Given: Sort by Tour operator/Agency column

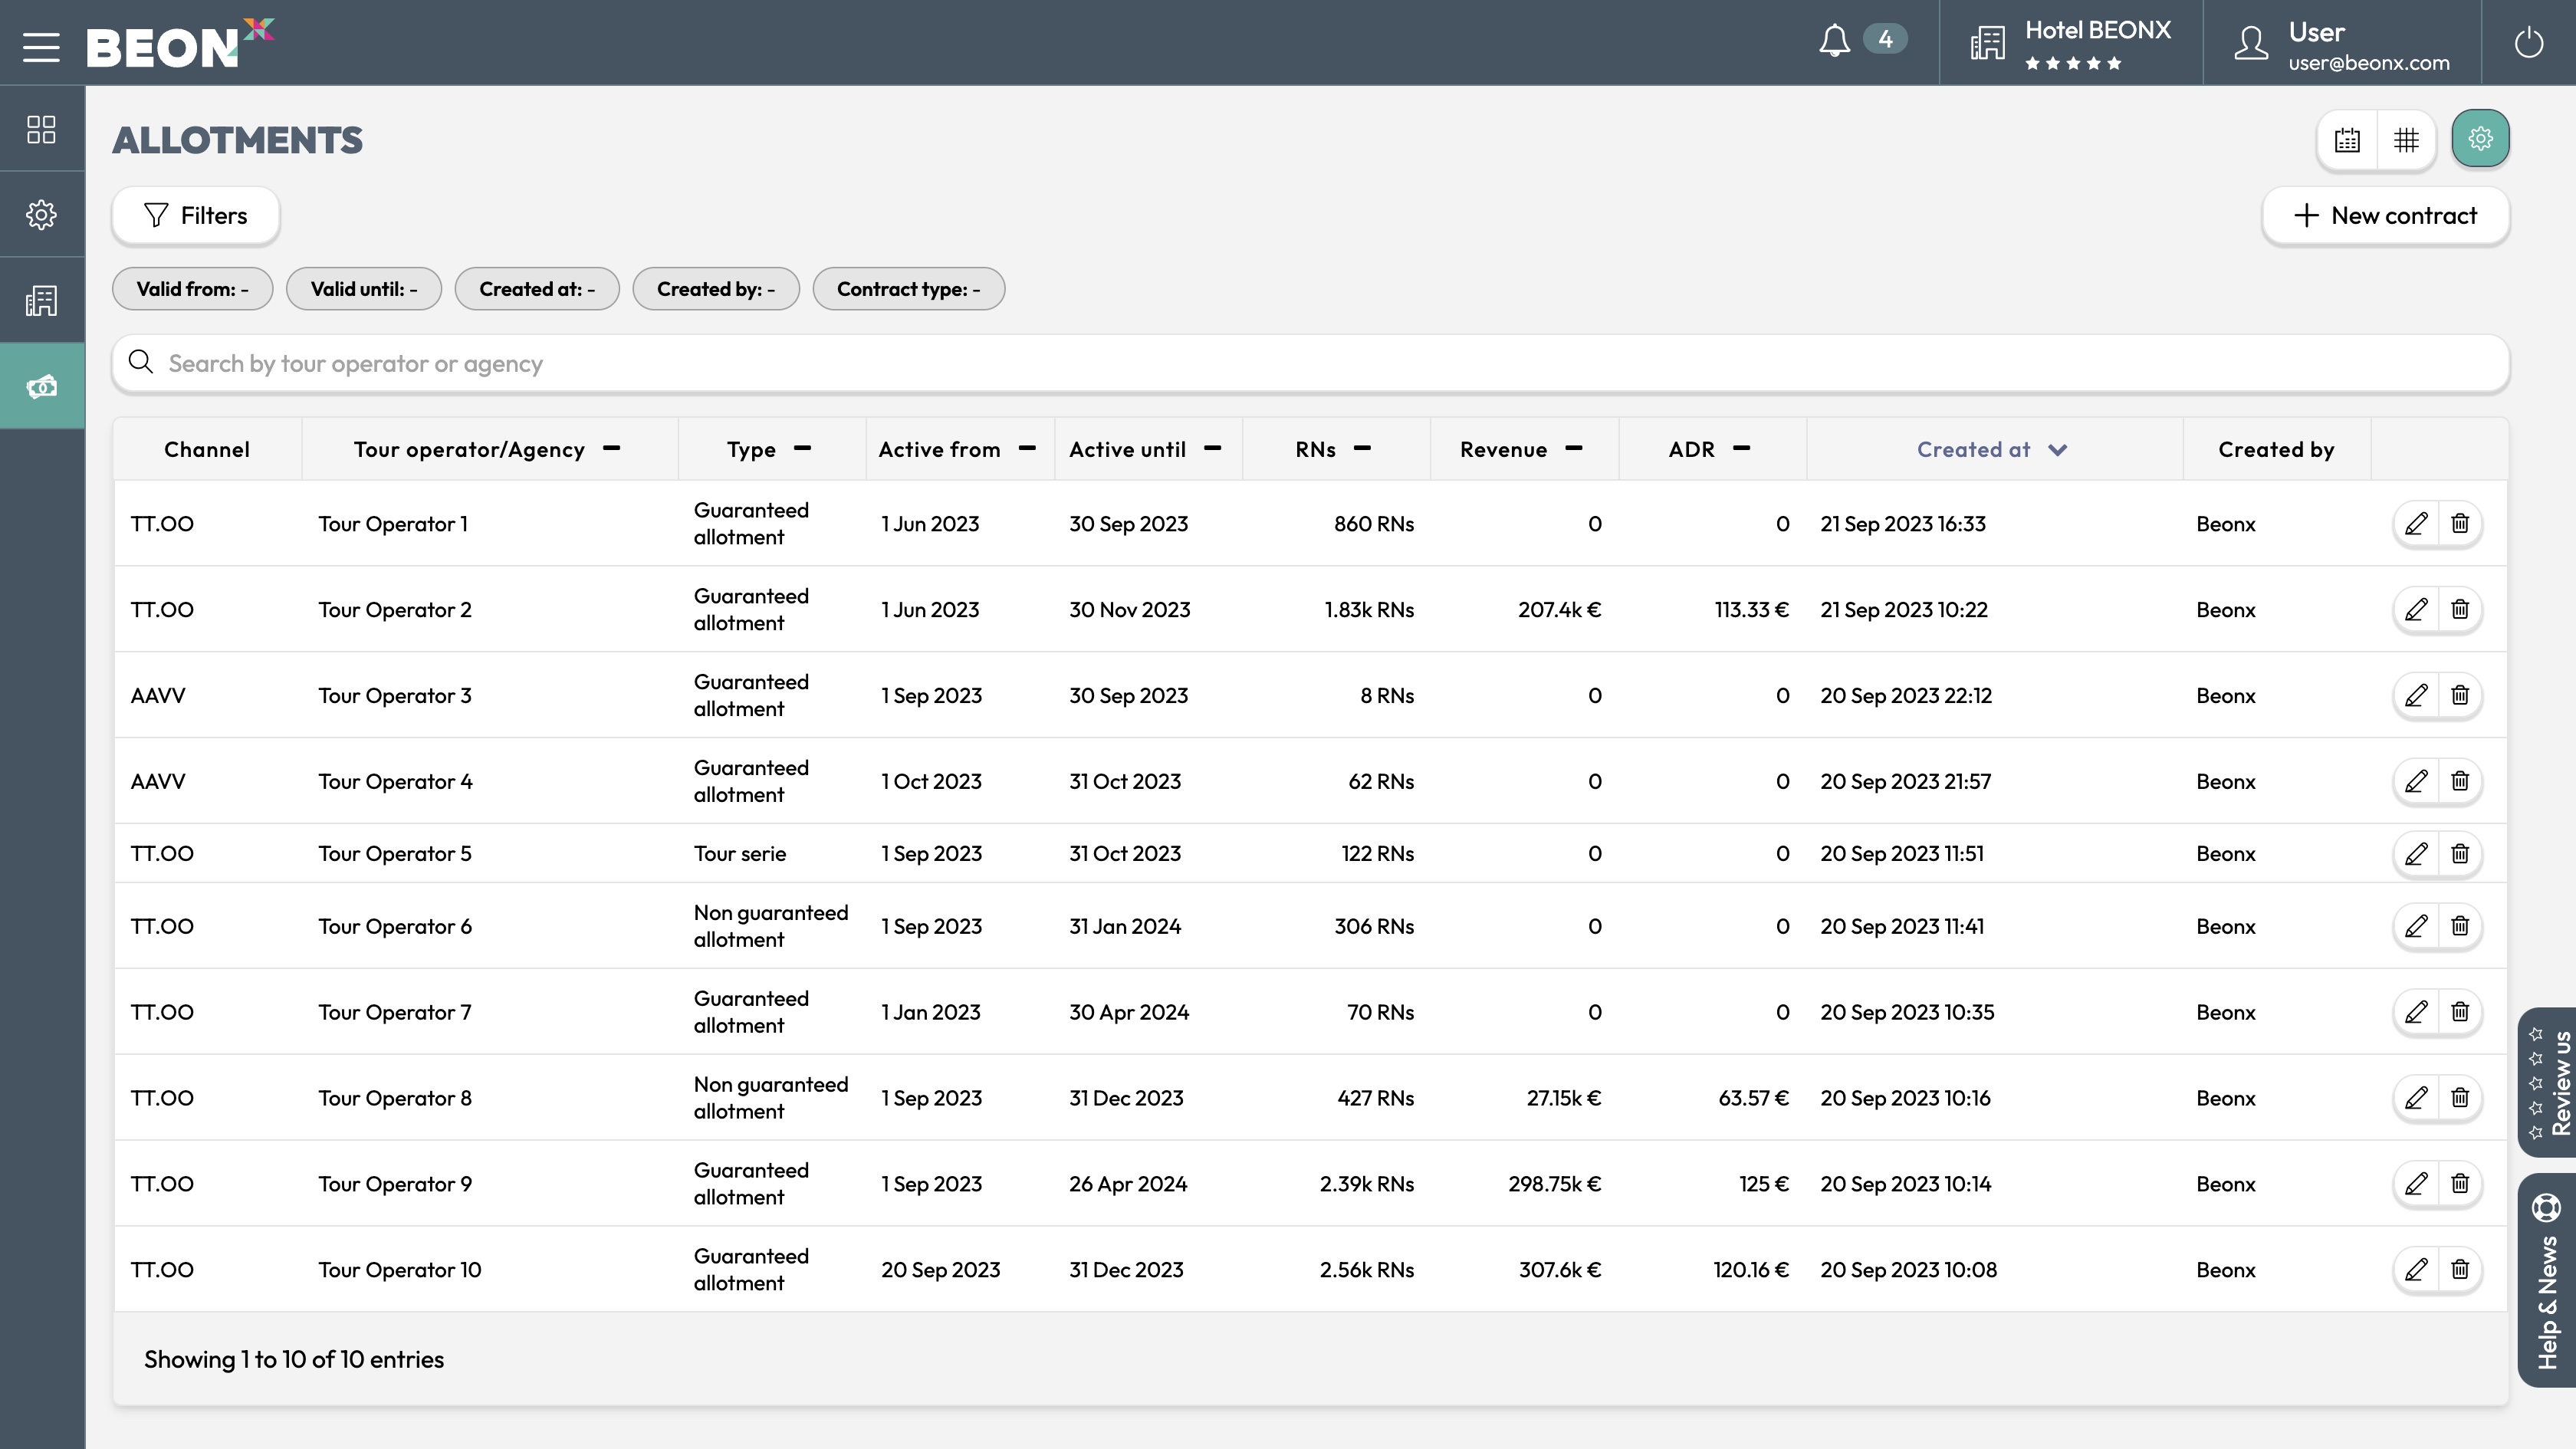Looking at the screenshot, I should point(488,449).
